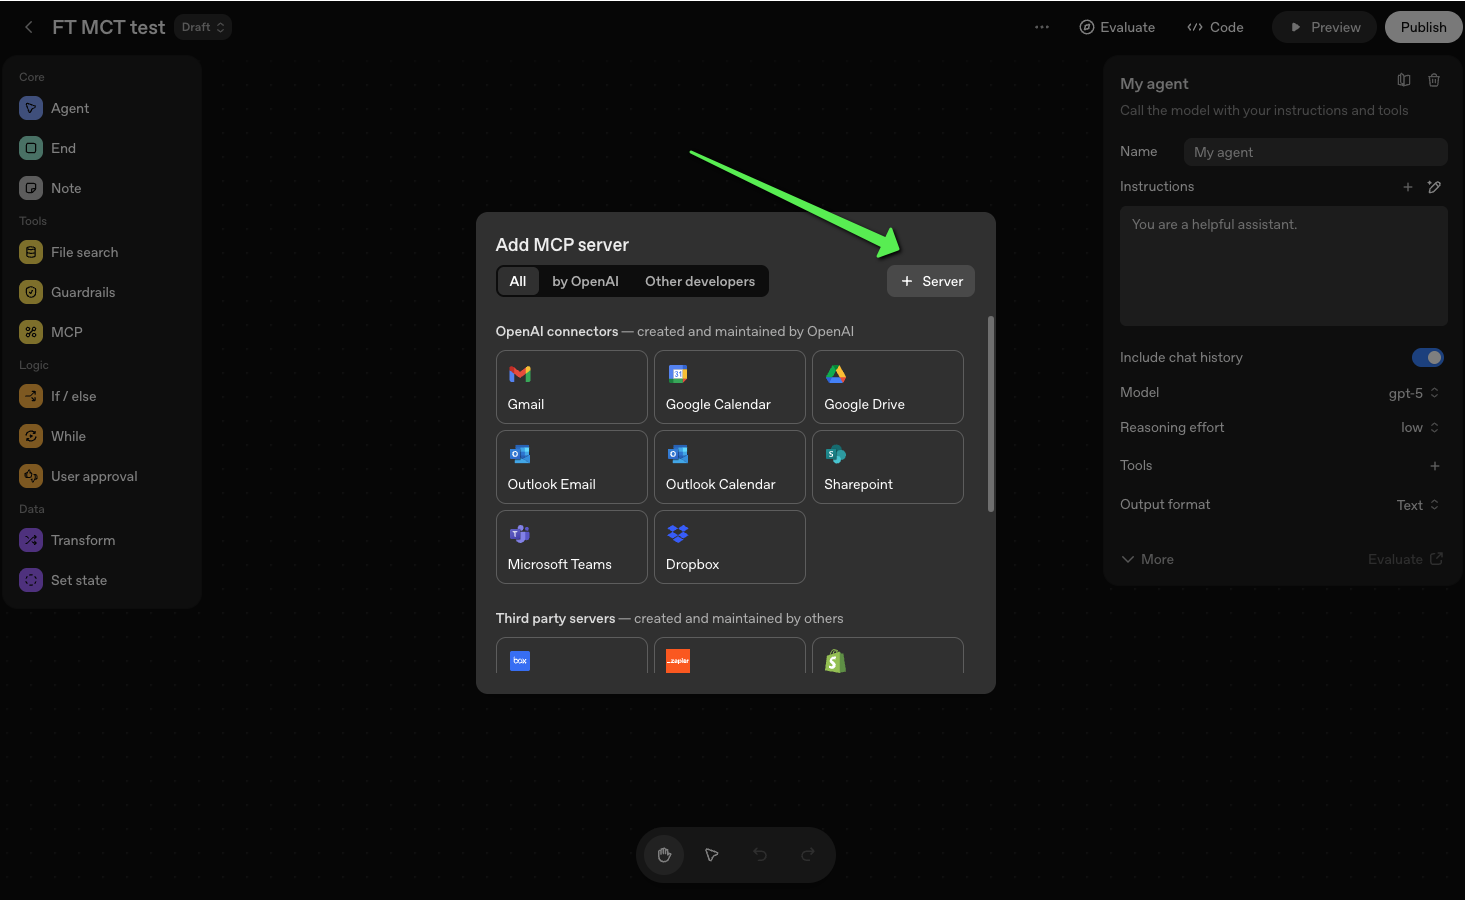Select the hand pan tool
Screen dimensions: 1465x900
click(x=664, y=855)
